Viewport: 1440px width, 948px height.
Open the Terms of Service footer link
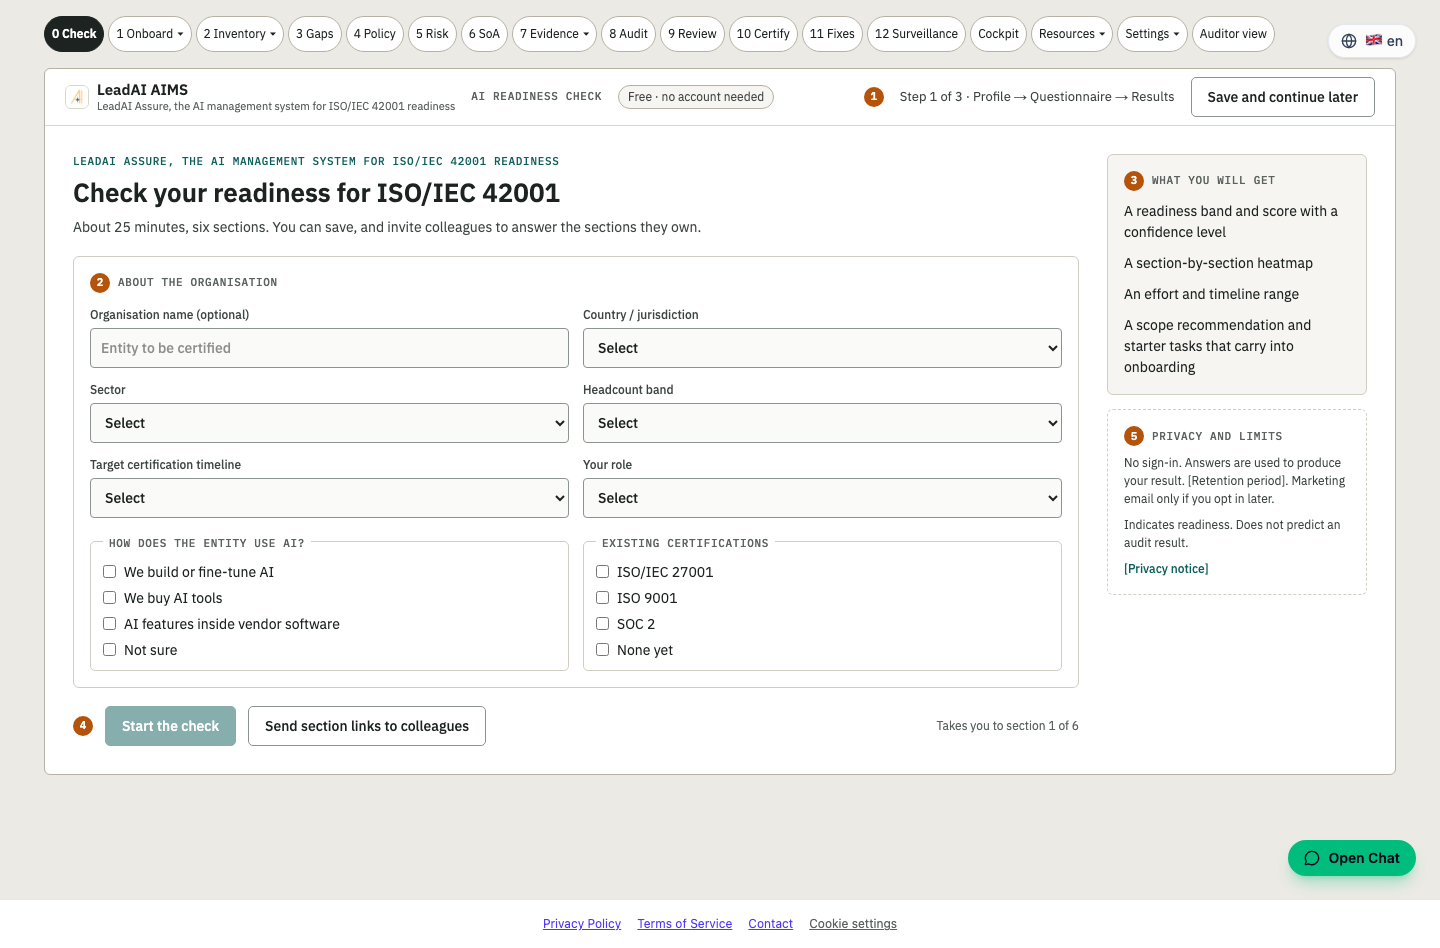pyautogui.click(x=685, y=924)
